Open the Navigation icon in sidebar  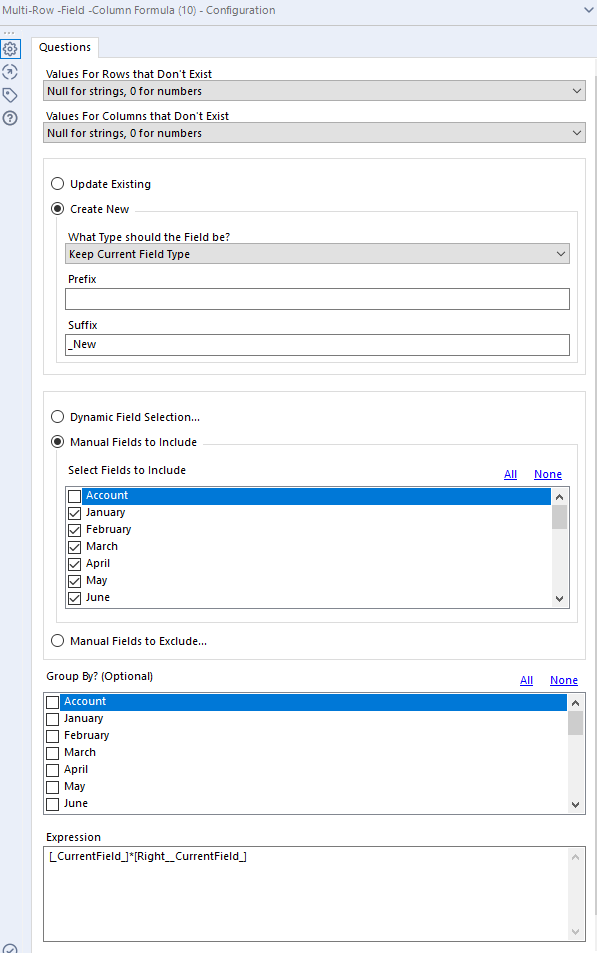(10, 72)
